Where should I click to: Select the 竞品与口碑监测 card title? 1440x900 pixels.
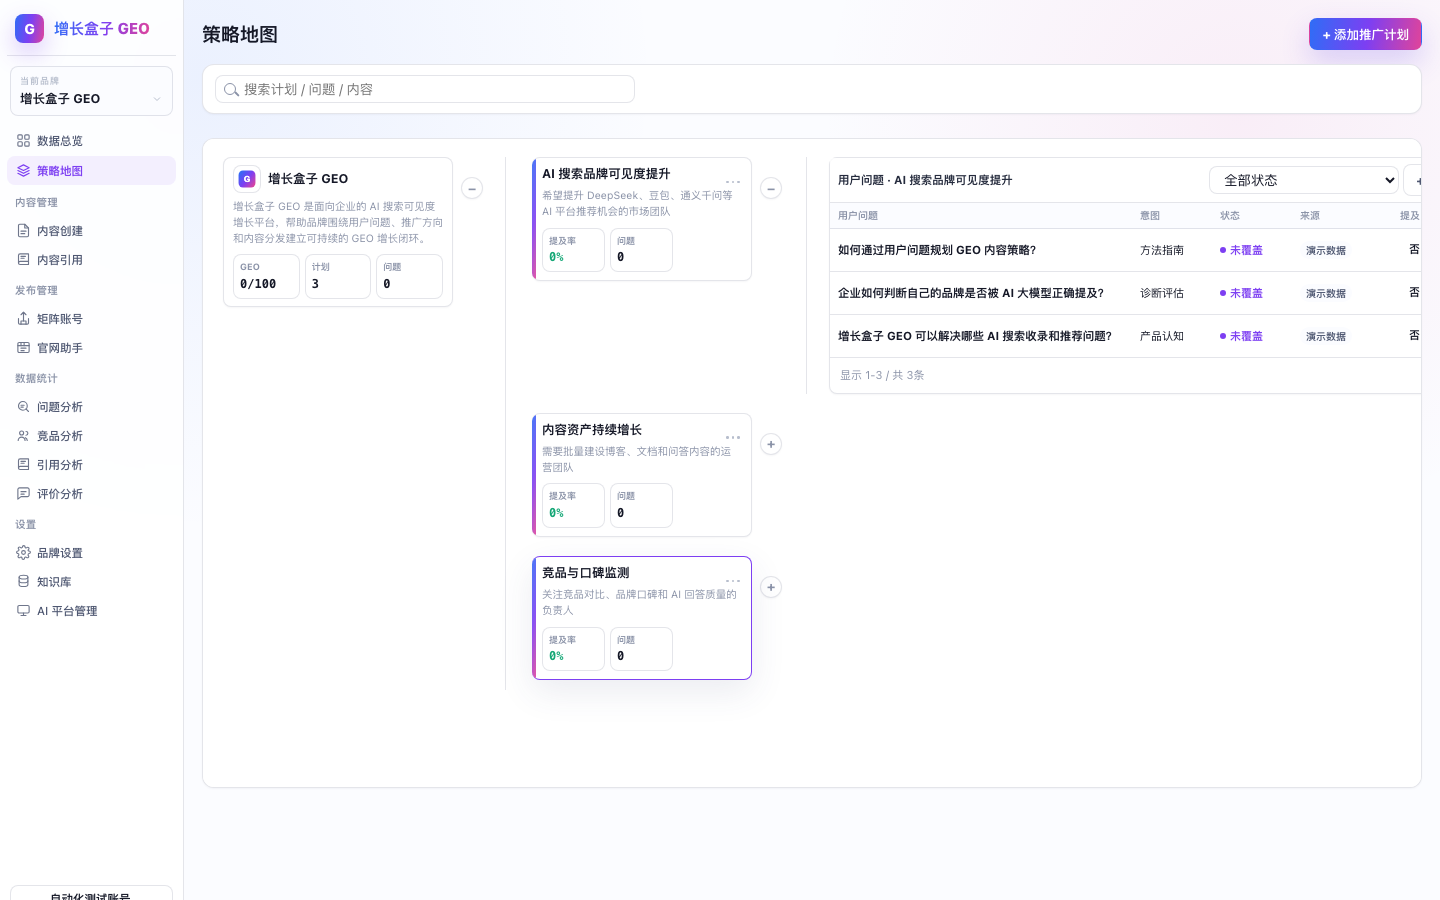(x=586, y=573)
